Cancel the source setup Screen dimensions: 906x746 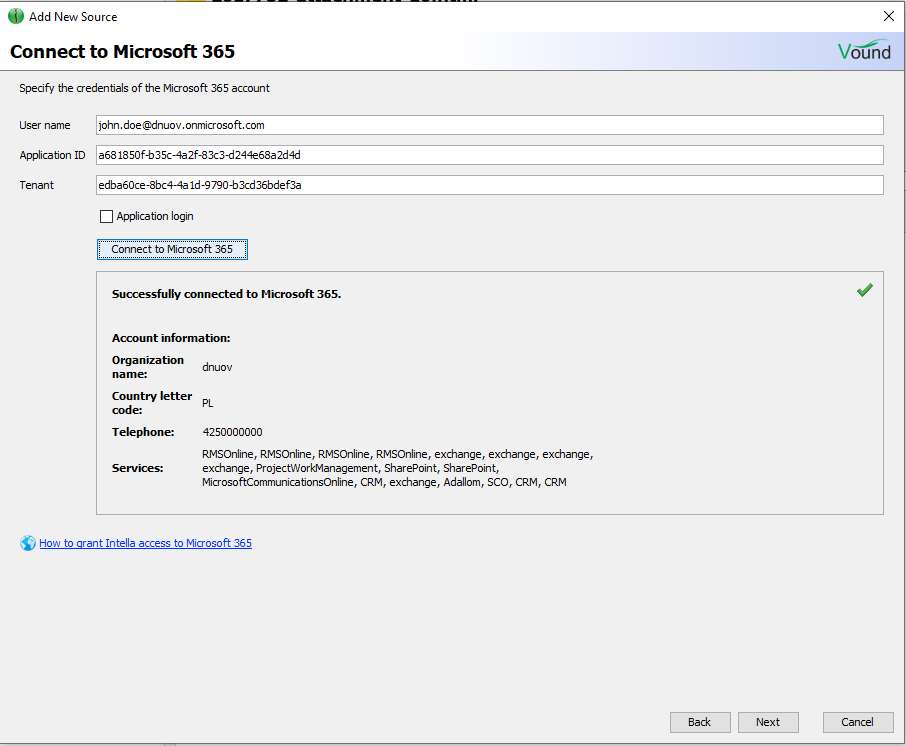tap(857, 722)
